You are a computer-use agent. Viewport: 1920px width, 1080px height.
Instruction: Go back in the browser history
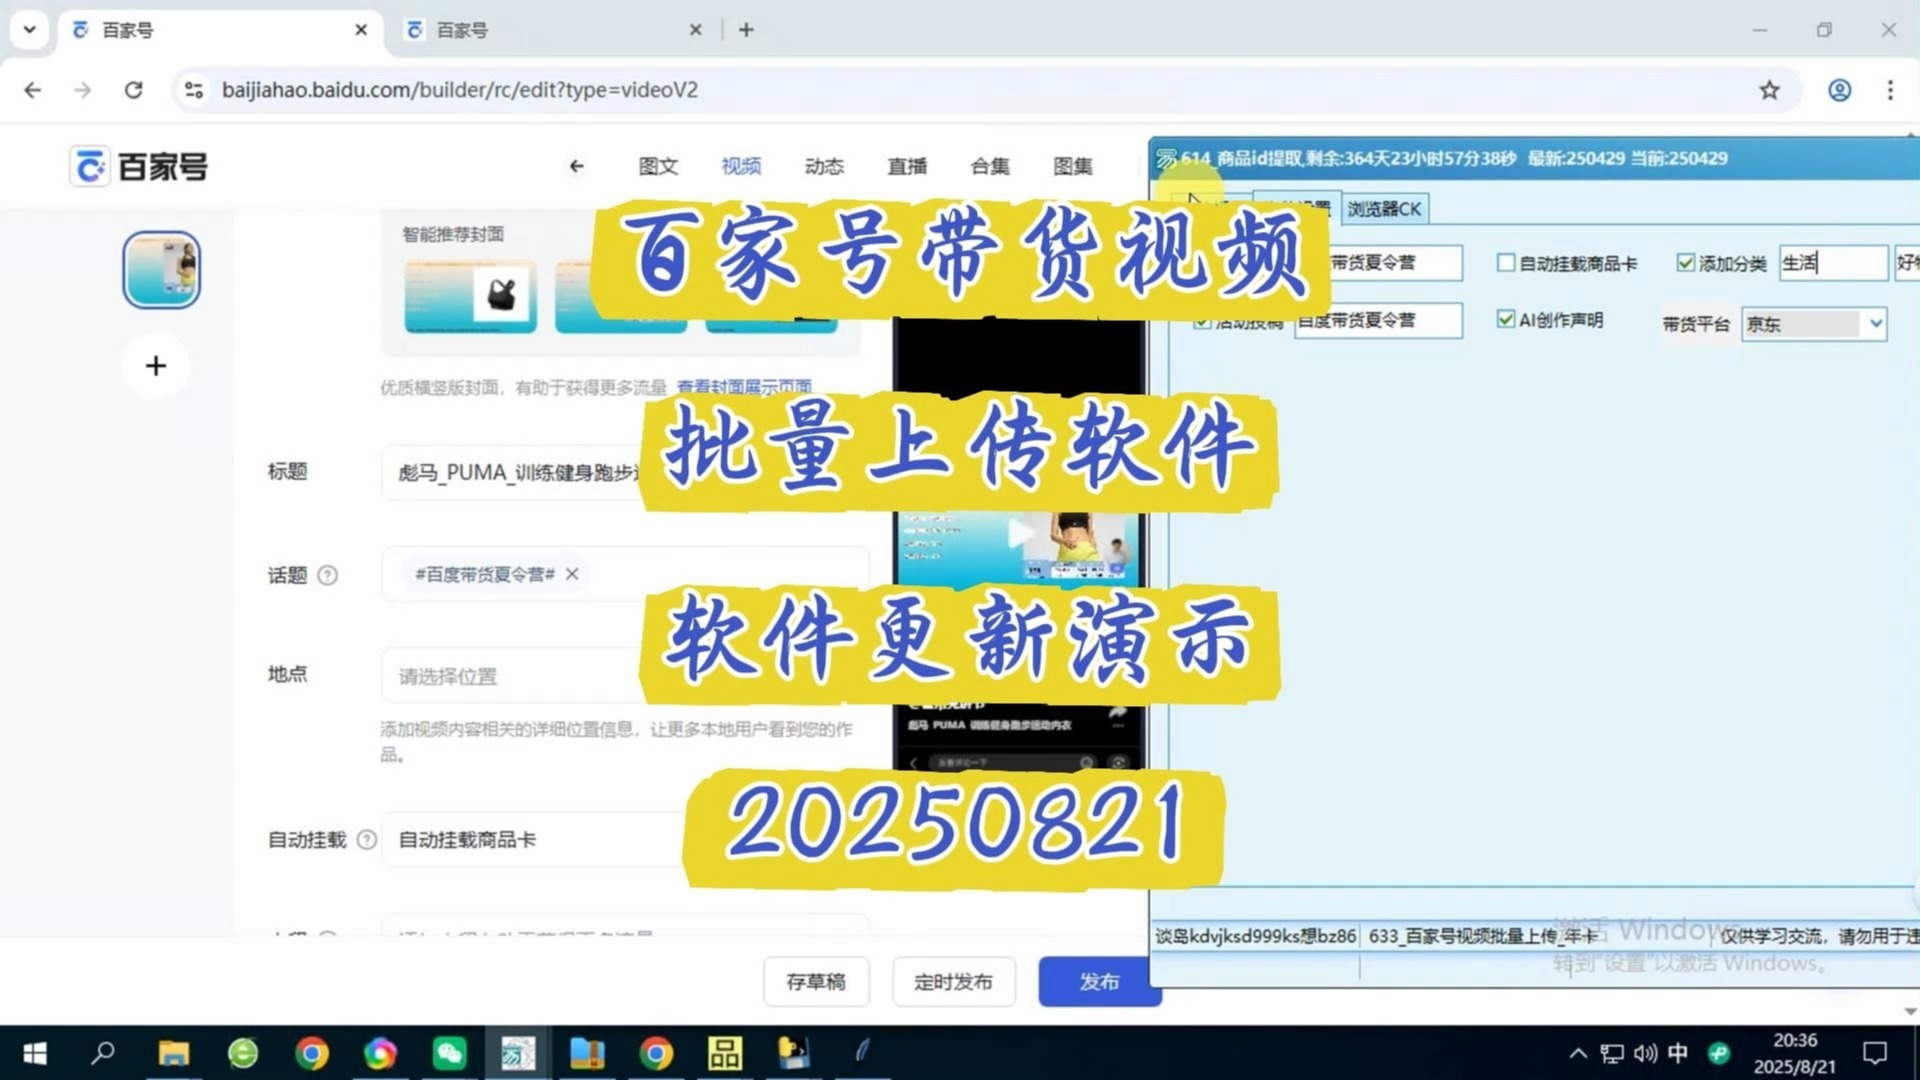click(x=33, y=90)
